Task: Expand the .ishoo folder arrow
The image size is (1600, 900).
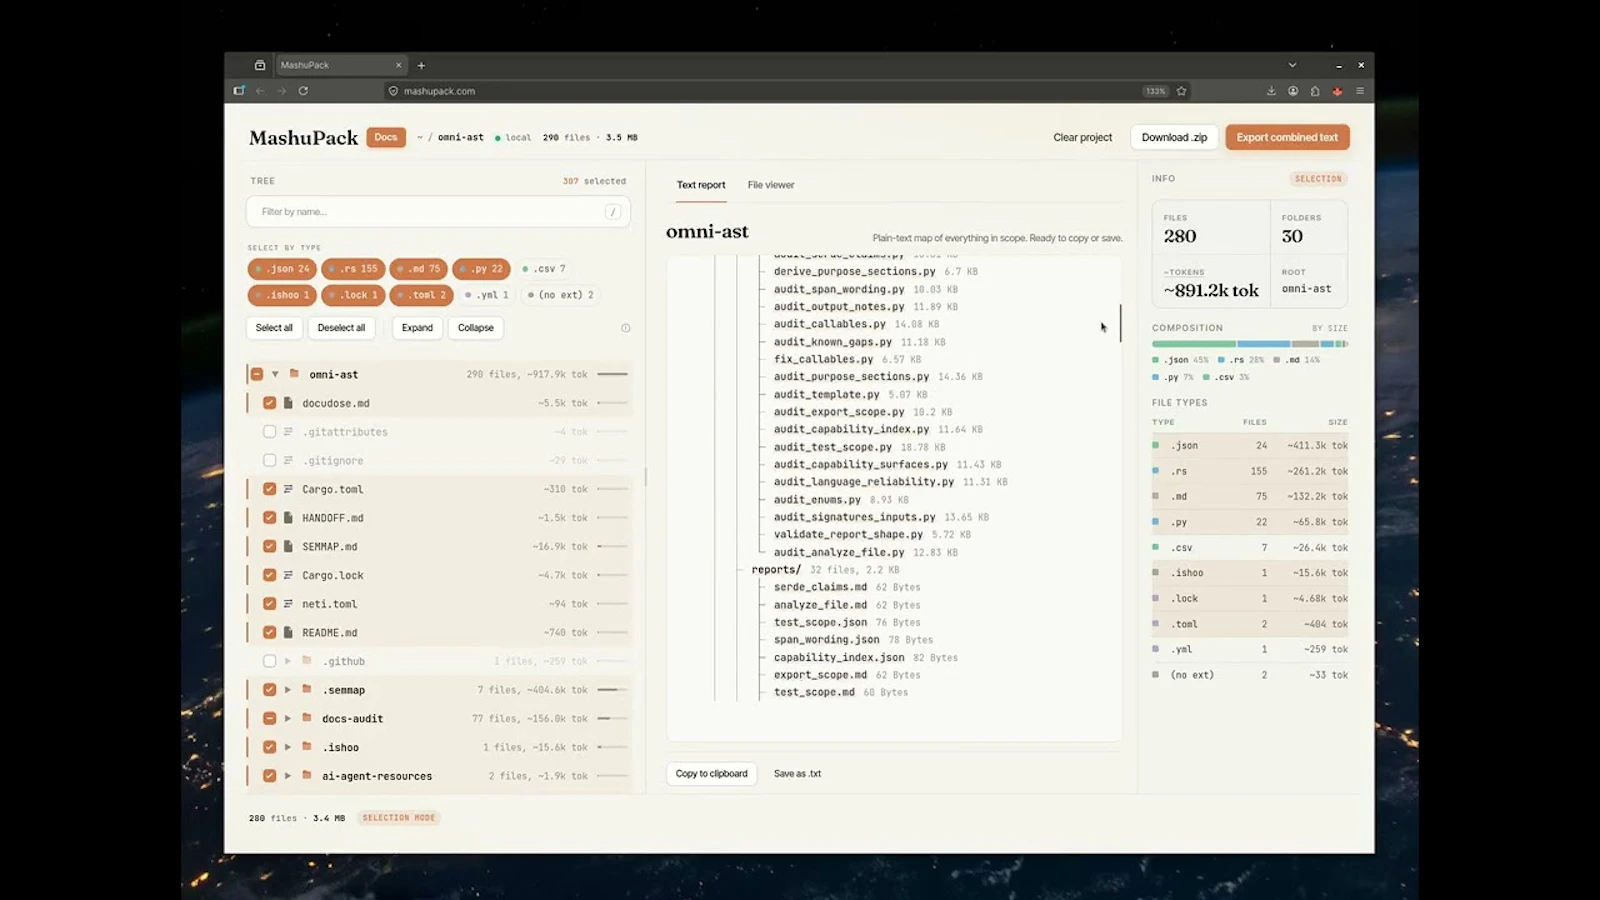Action: (x=288, y=747)
